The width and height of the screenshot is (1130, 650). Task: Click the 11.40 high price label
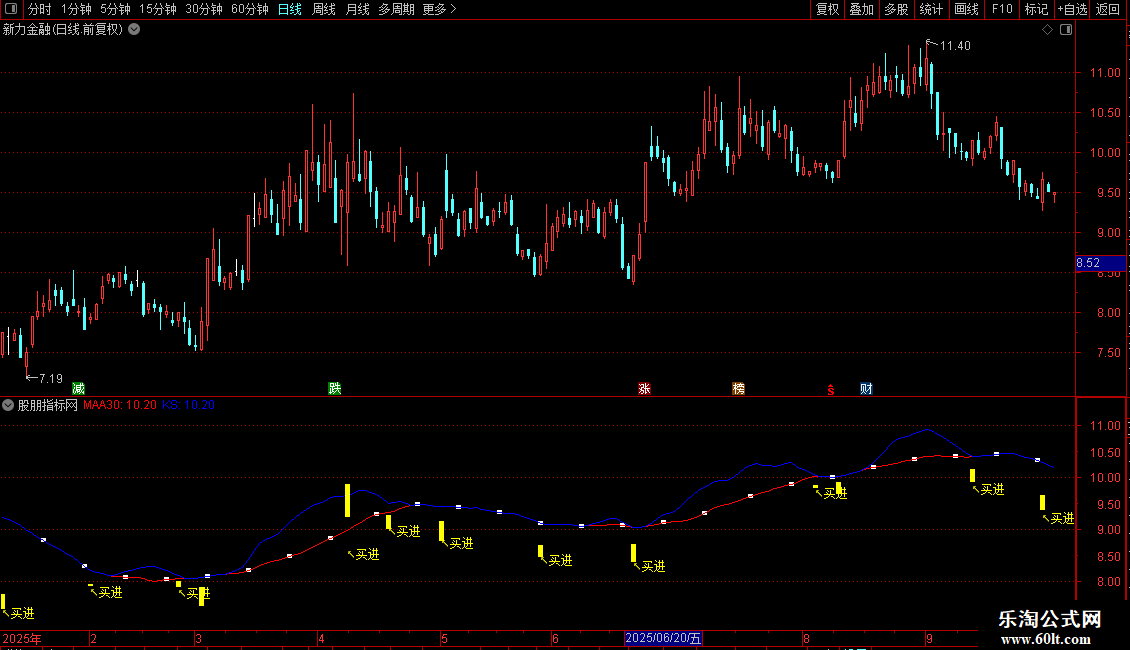click(x=955, y=45)
